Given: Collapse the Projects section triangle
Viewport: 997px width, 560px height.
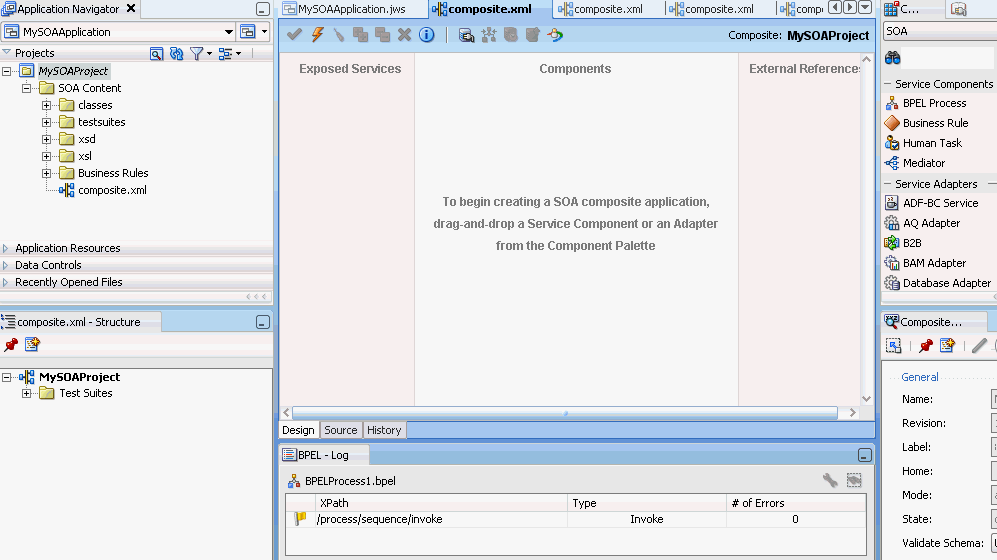Looking at the screenshot, I should pos(7,53).
